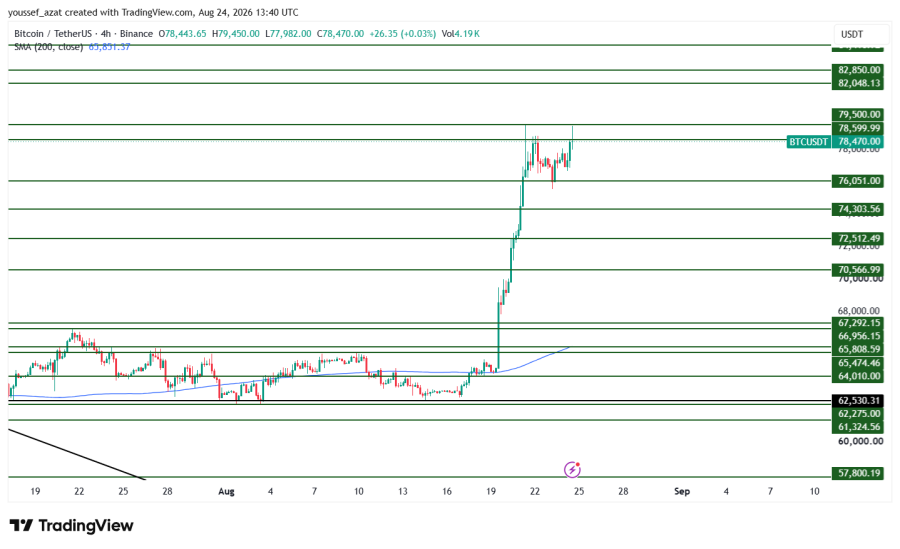Screen dimensions: 900x549
Task: Click the 66,956.15 price level label
Action: 858,336
